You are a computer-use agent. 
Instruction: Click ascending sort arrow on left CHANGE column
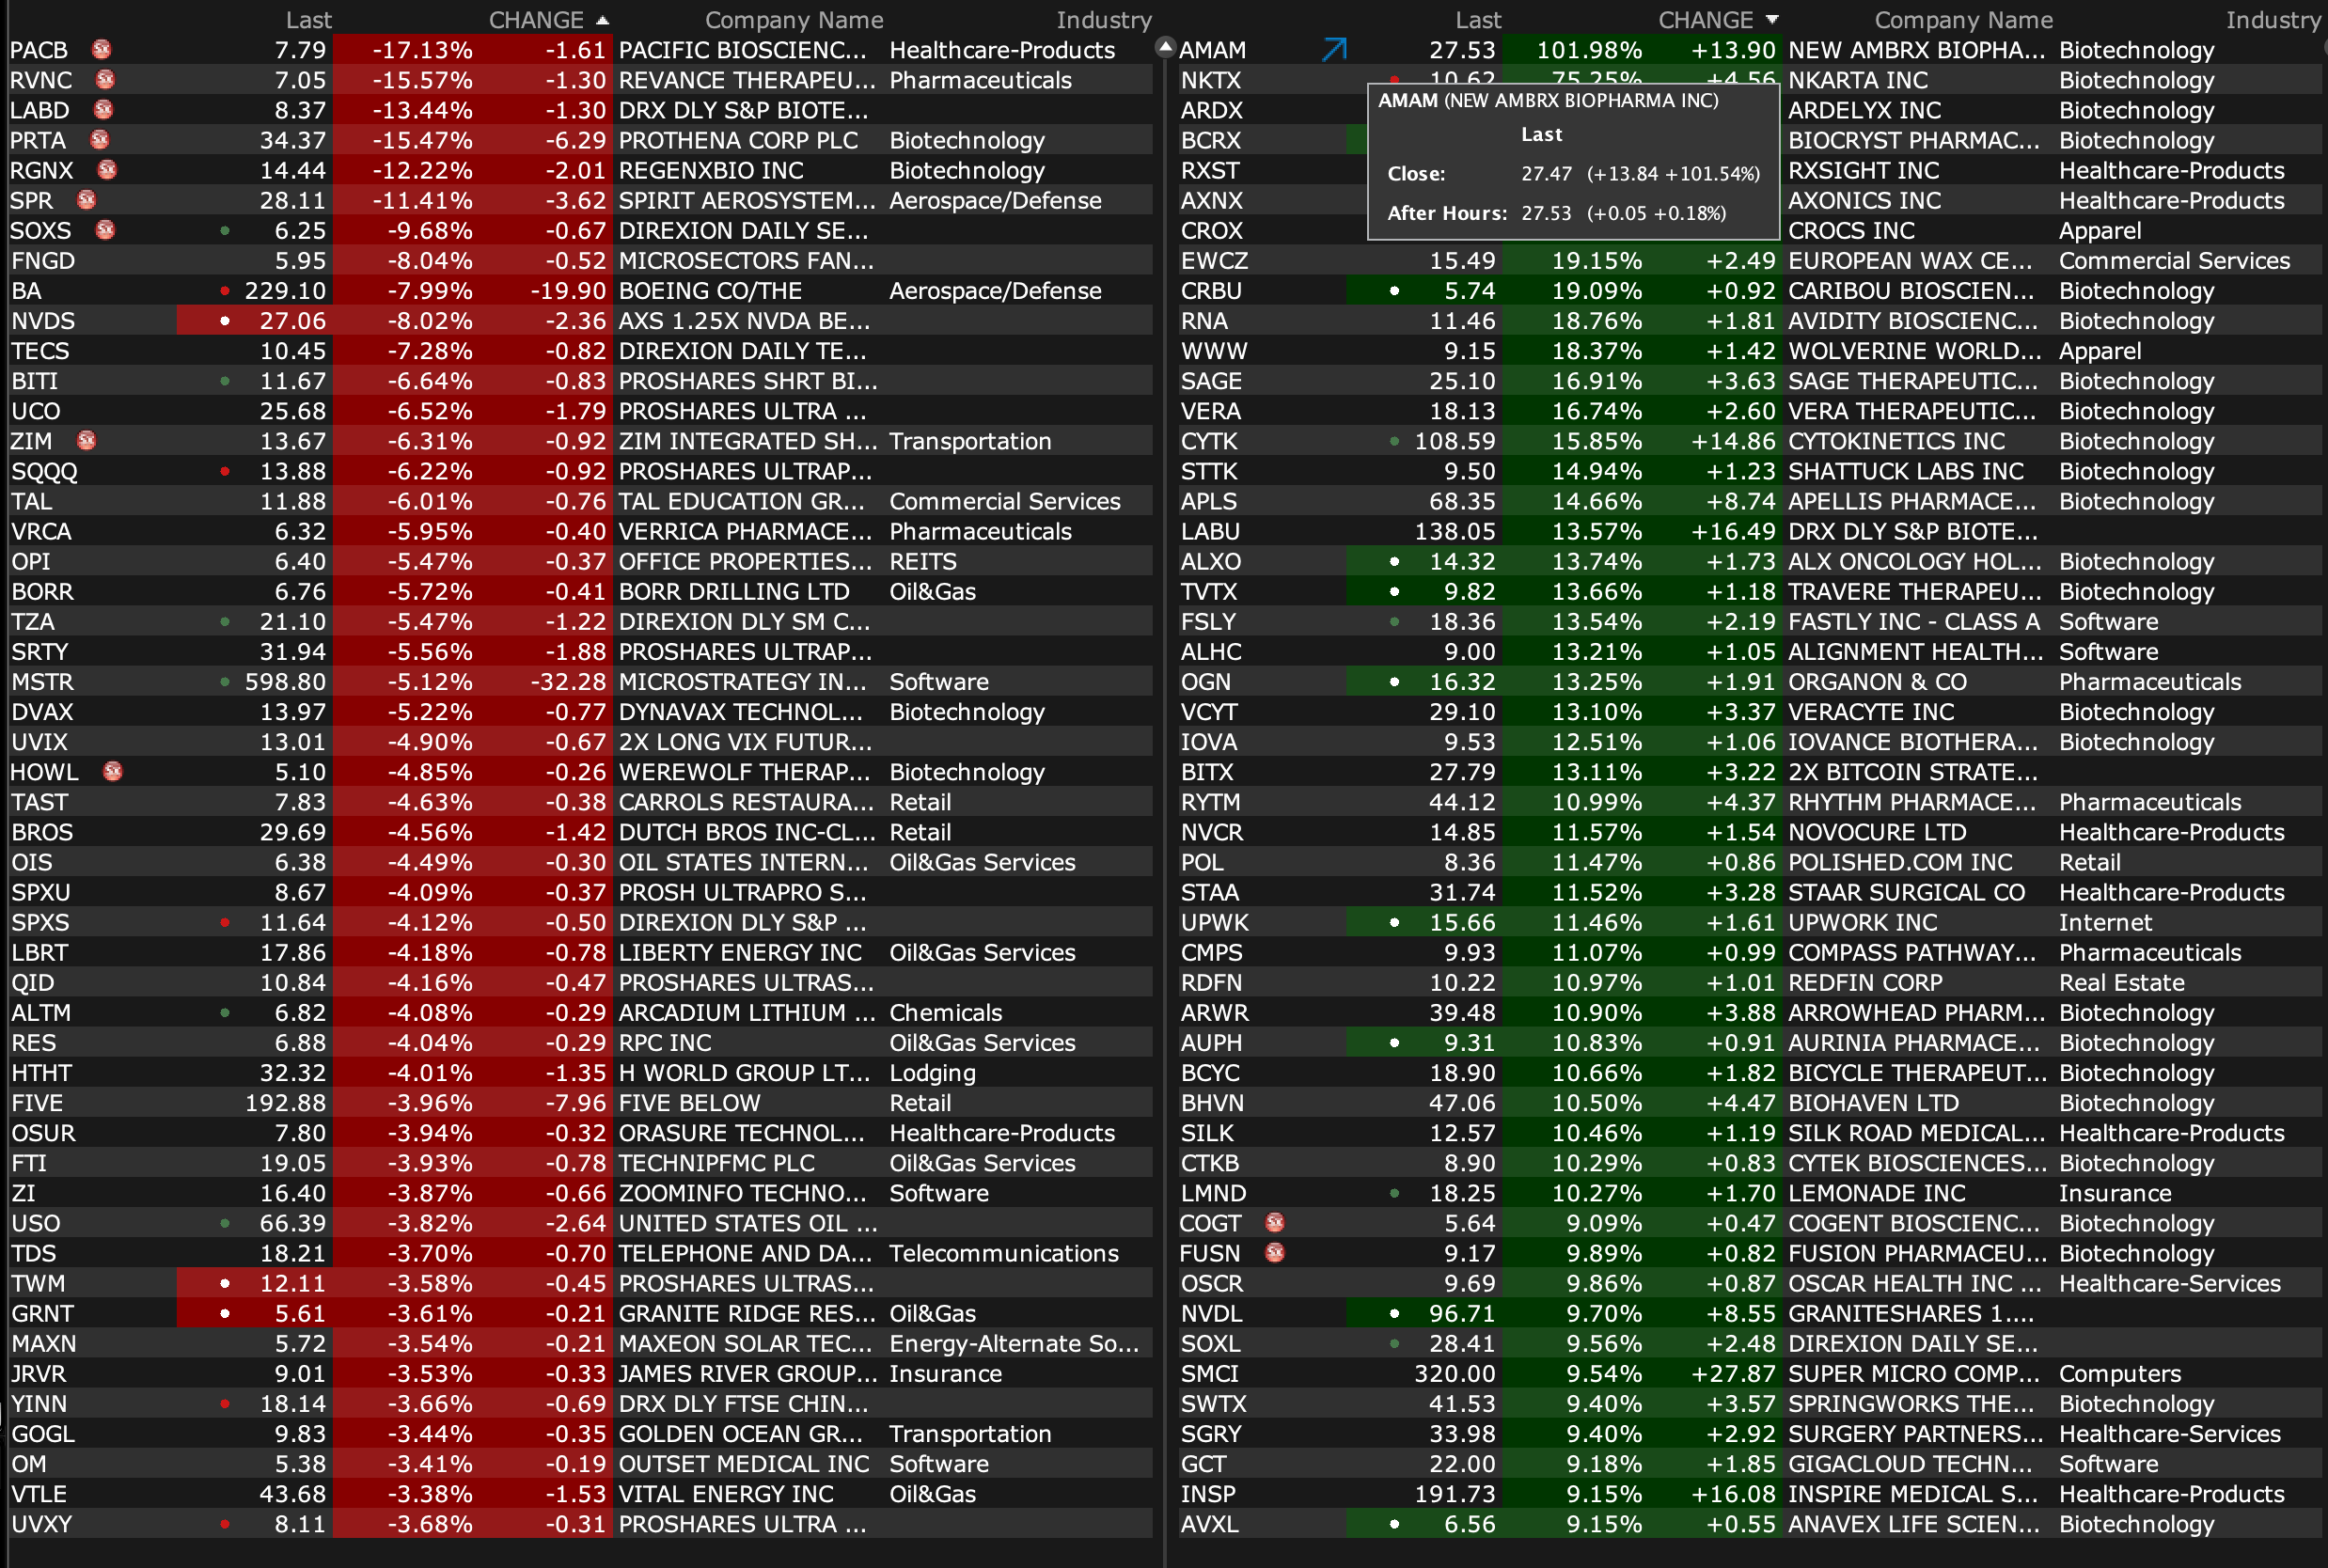pos(602,20)
